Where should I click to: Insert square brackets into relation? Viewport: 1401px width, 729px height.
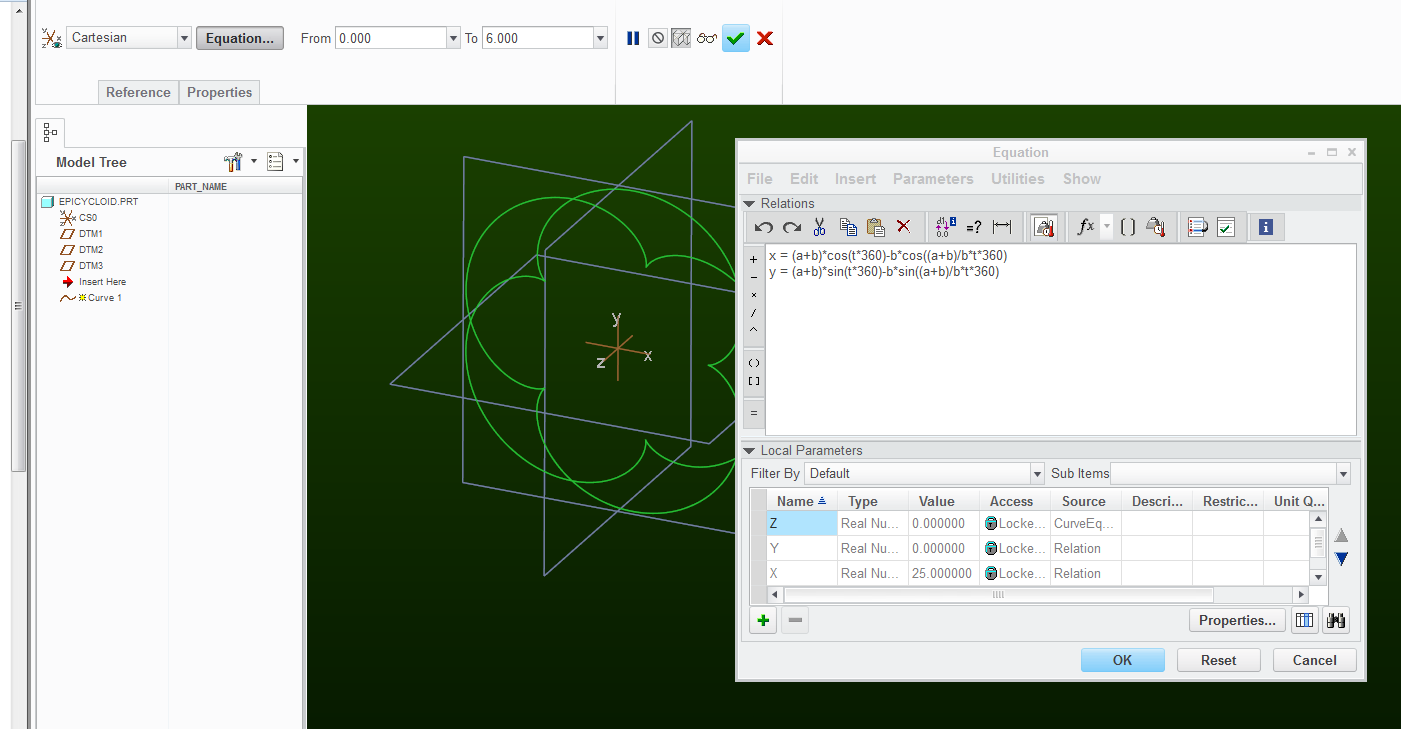754,381
